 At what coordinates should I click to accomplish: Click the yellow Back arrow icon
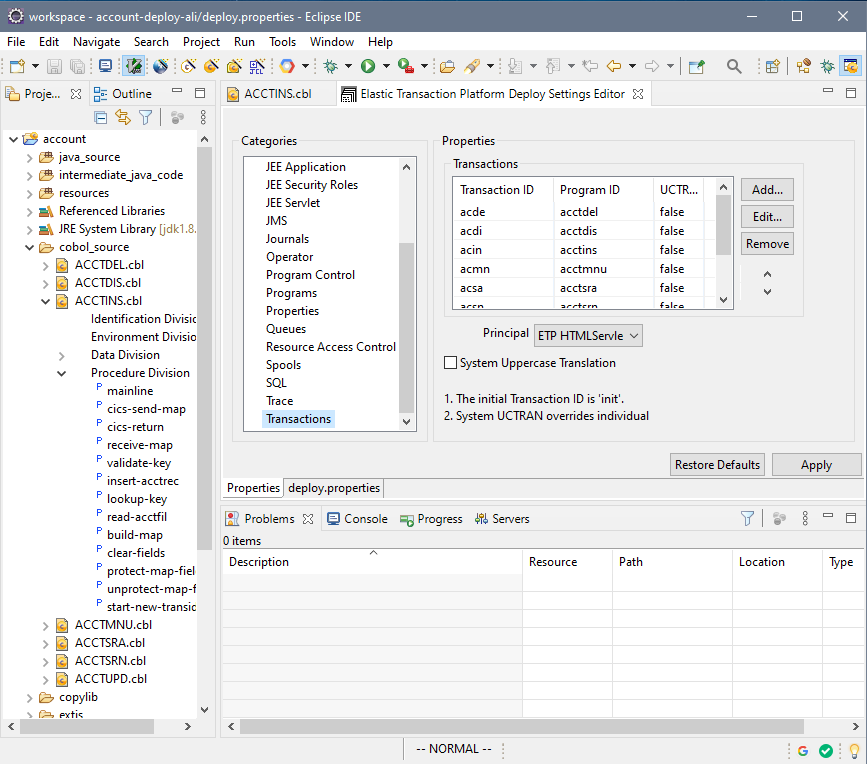614,66
